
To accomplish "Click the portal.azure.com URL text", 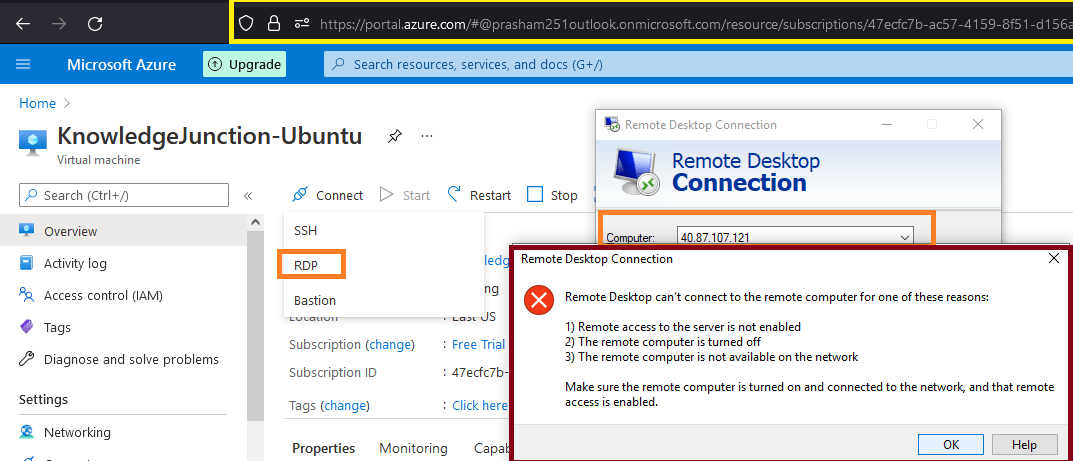I will pos(696,24).
